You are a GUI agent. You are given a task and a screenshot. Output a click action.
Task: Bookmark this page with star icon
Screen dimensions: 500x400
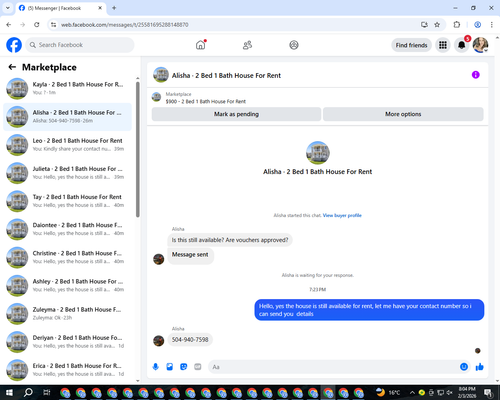(x=437, y=25)
